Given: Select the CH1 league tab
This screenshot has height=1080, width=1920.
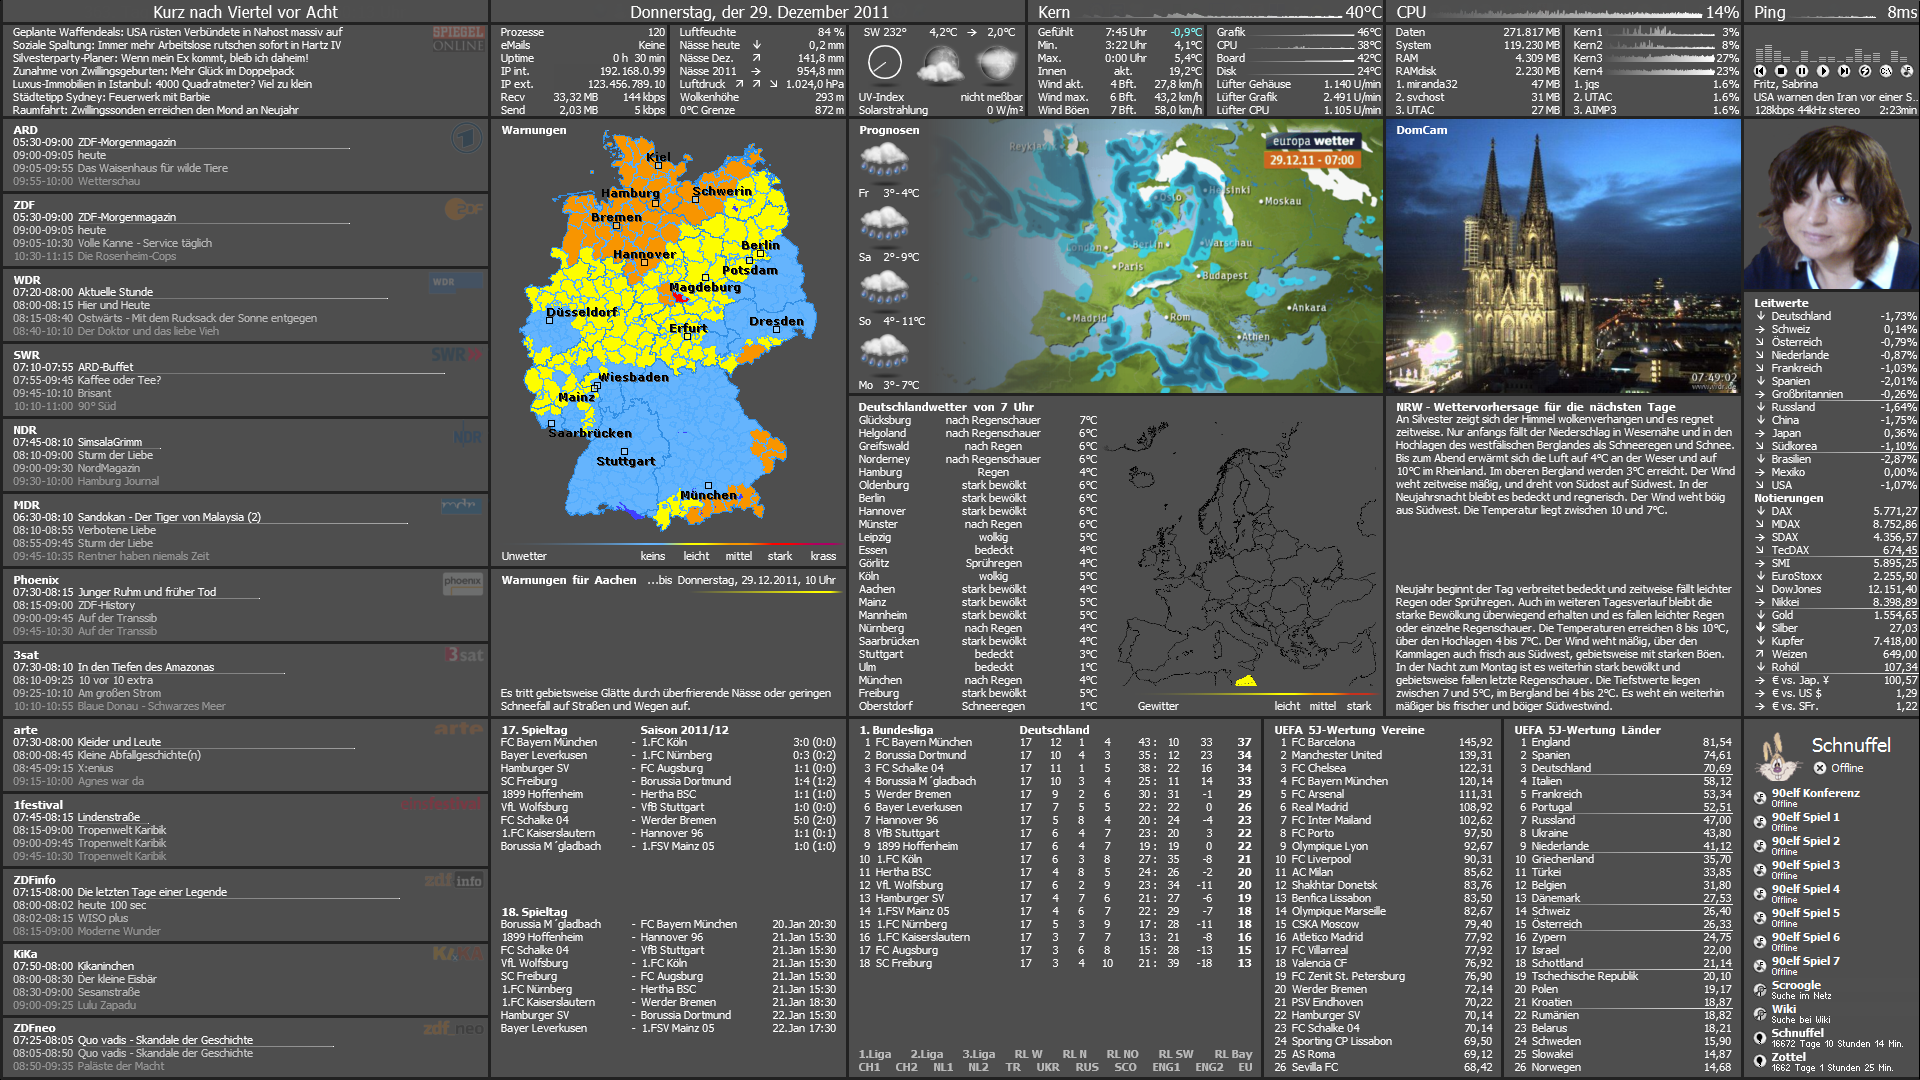Looking at the screenshot, I should point(869,1067).
